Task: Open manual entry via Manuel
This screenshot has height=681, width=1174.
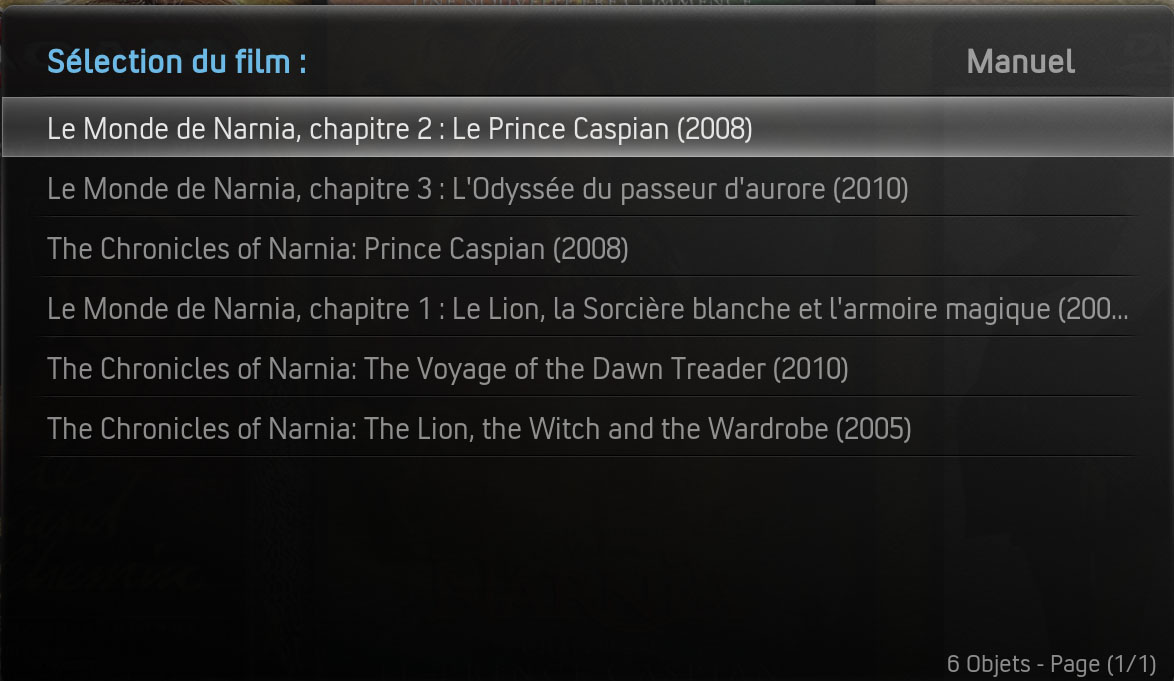Action: 1020,62
